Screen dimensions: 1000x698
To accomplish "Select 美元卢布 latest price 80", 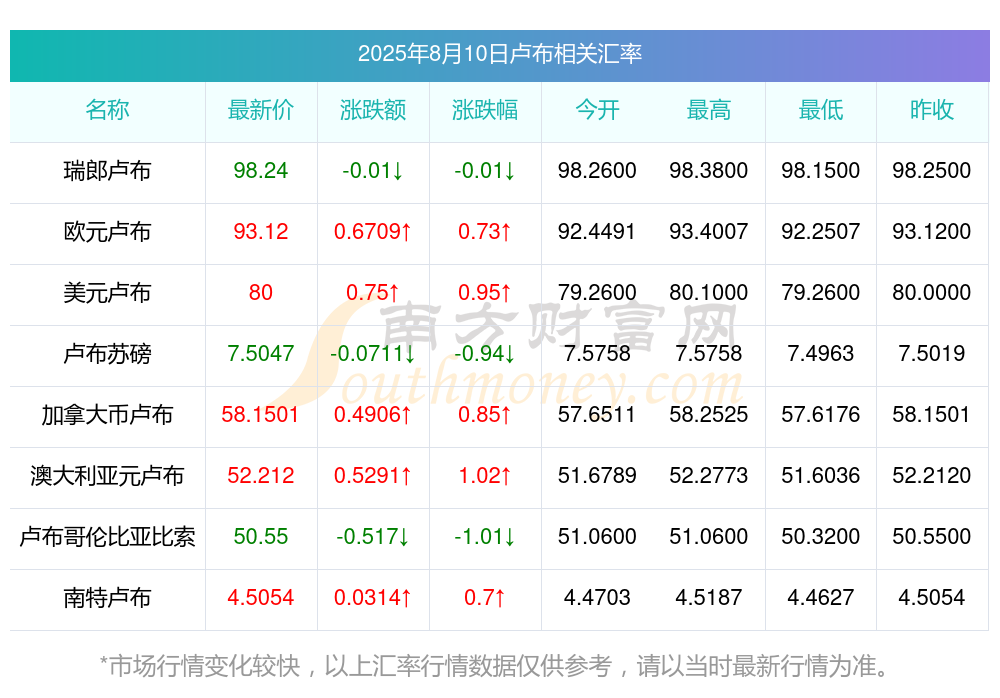I will tap(261, 292).
